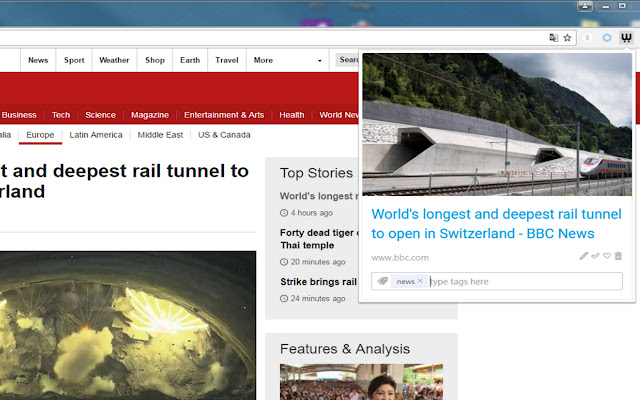Delete the bookmark with trash icon
The image size is (640, 400).
click(x=618, y=256)
